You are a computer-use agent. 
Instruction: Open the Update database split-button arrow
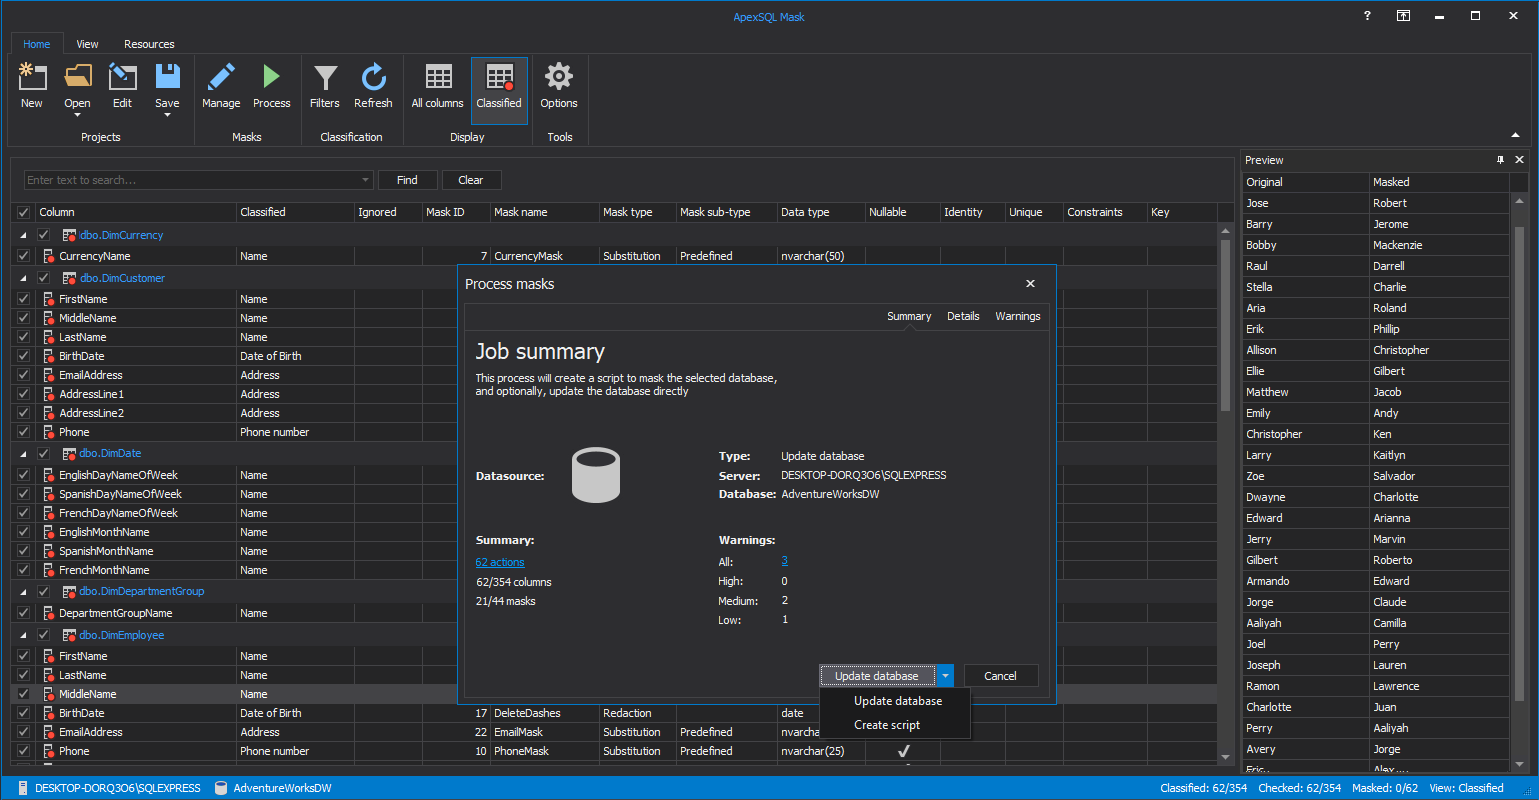pos(945,676)
